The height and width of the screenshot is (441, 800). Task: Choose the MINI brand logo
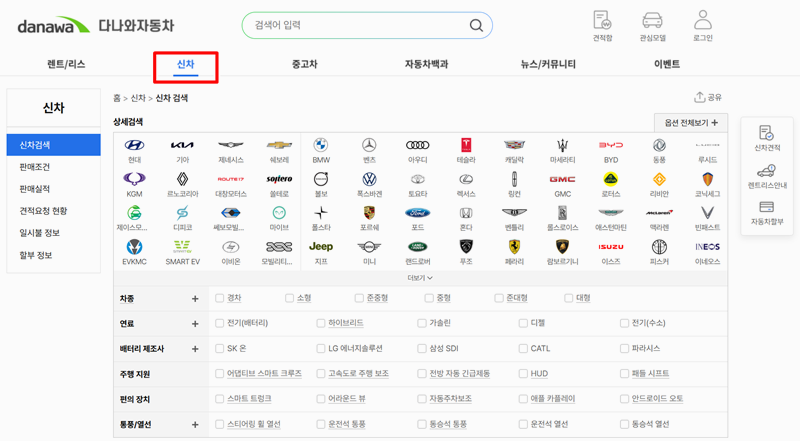(369, 247)
